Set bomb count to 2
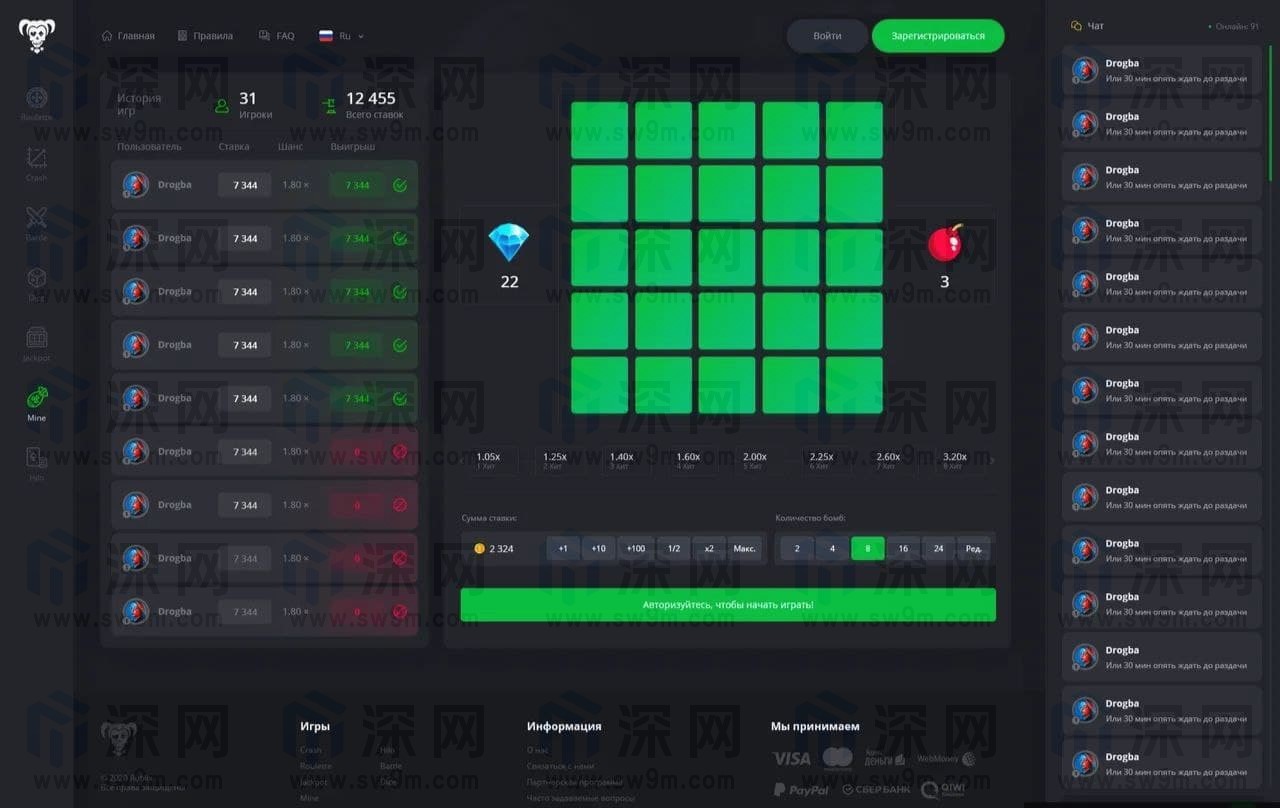This screenshot has height=808, width=1280. point(797,548)
